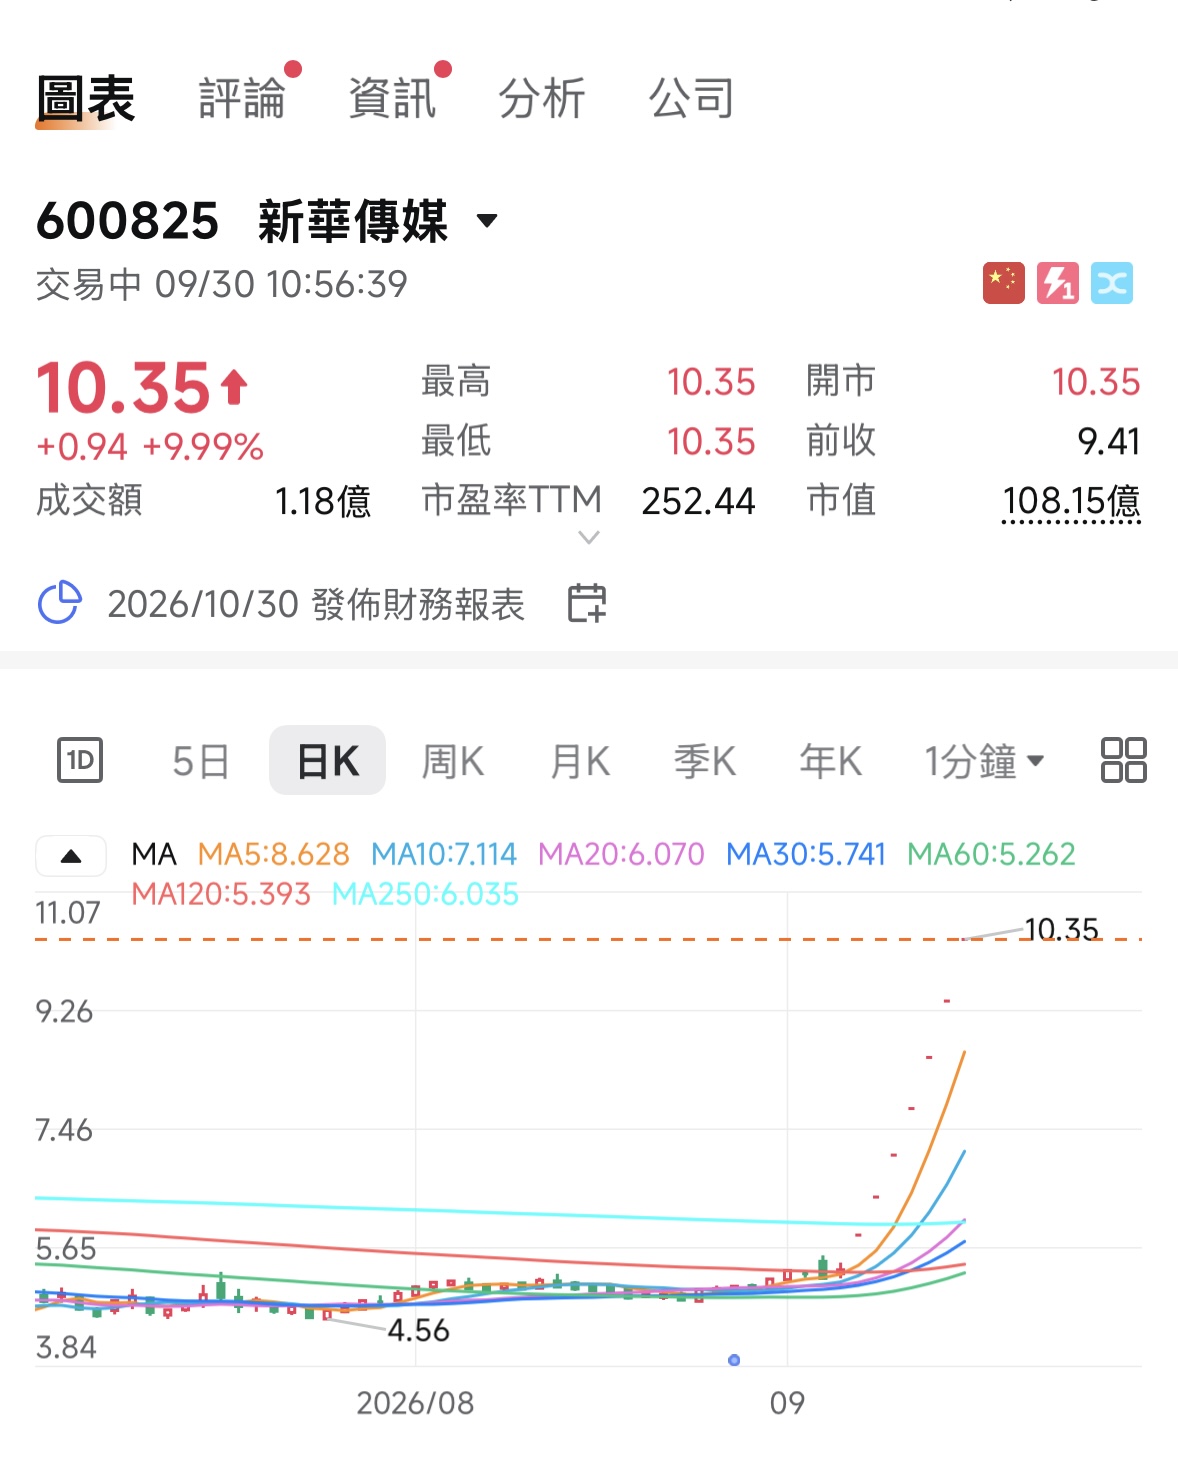Select the 年K chart period
1178x1459 pixels.
[830, 762]
